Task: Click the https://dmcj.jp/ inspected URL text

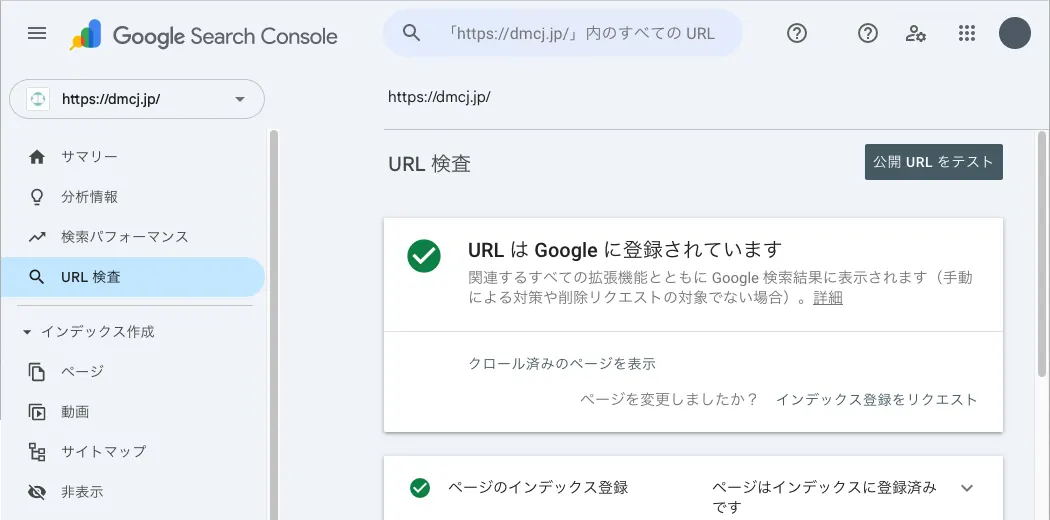Action: coord(439,96)
